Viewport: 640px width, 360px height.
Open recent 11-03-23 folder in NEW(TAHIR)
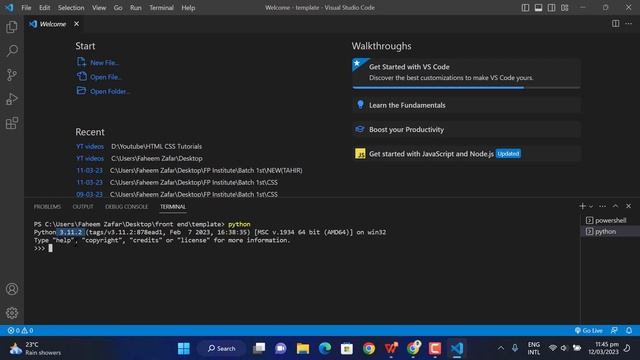click(89, 171)
